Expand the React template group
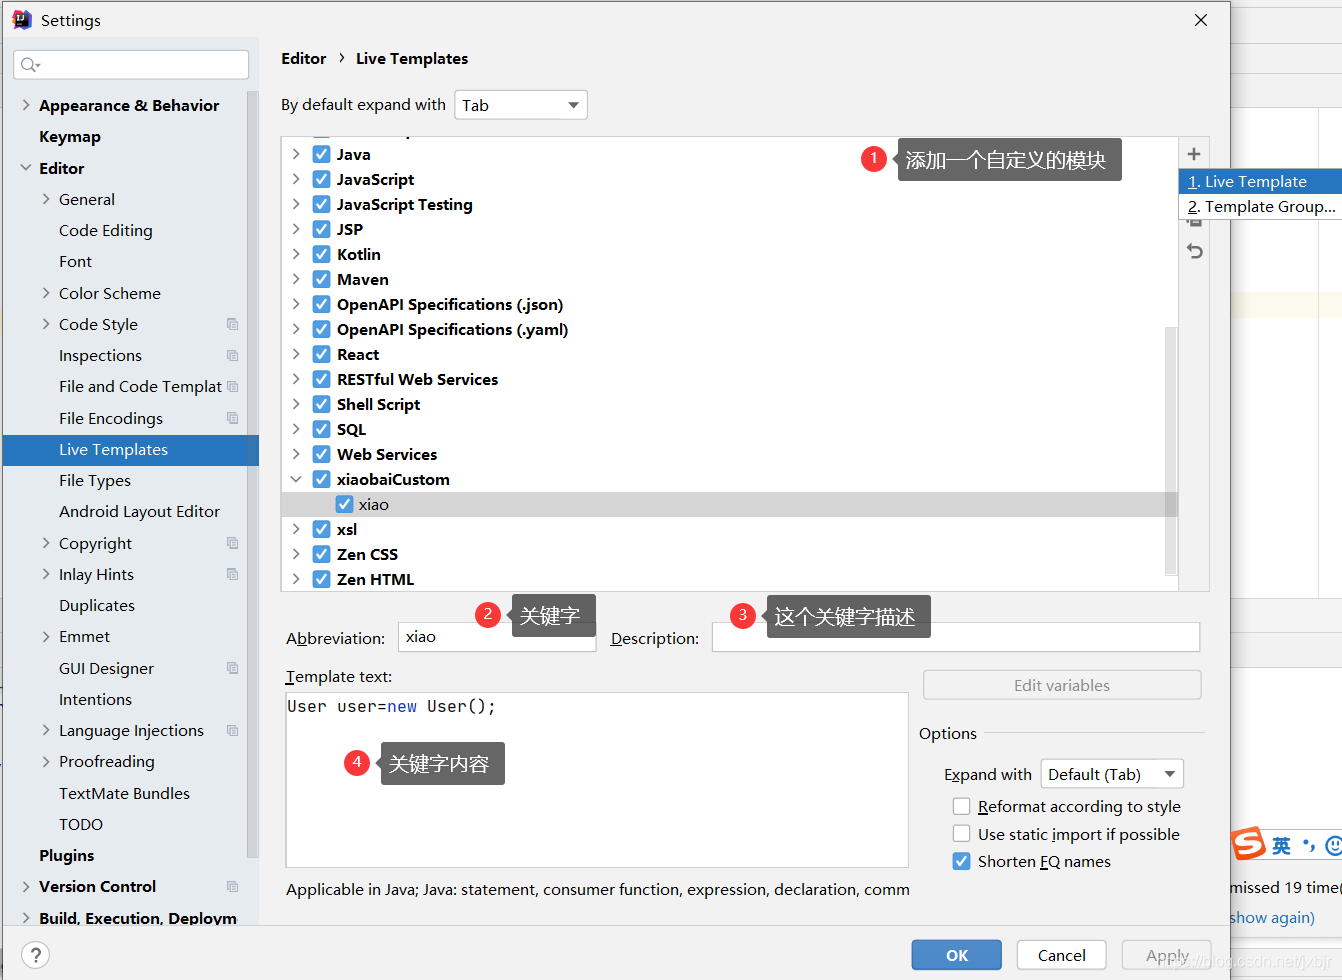The image size is (1342, 980). (296, 354)
